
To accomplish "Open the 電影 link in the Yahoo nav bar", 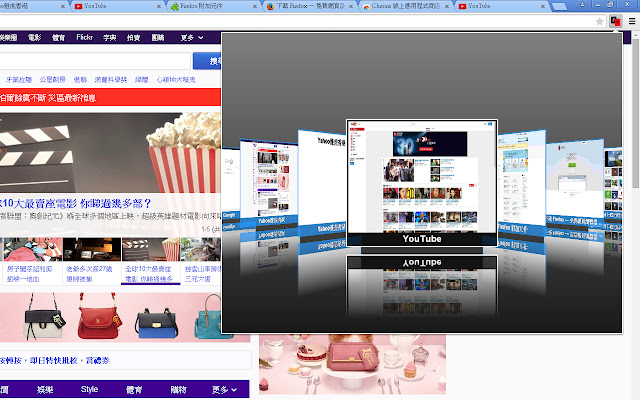I will point(34,38).
